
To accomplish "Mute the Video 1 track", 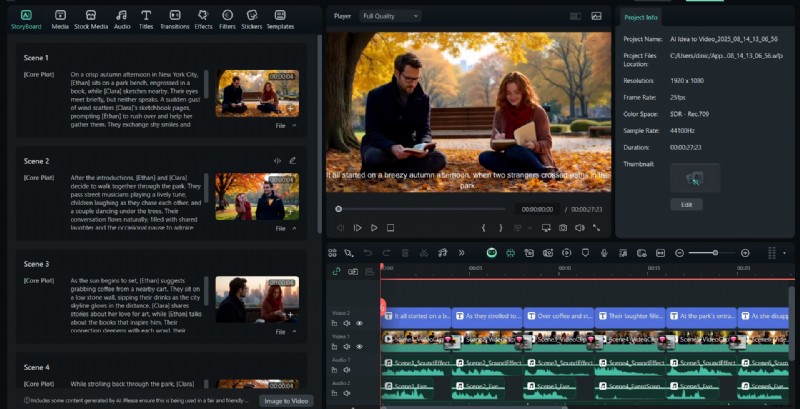I will coord(347,347).
